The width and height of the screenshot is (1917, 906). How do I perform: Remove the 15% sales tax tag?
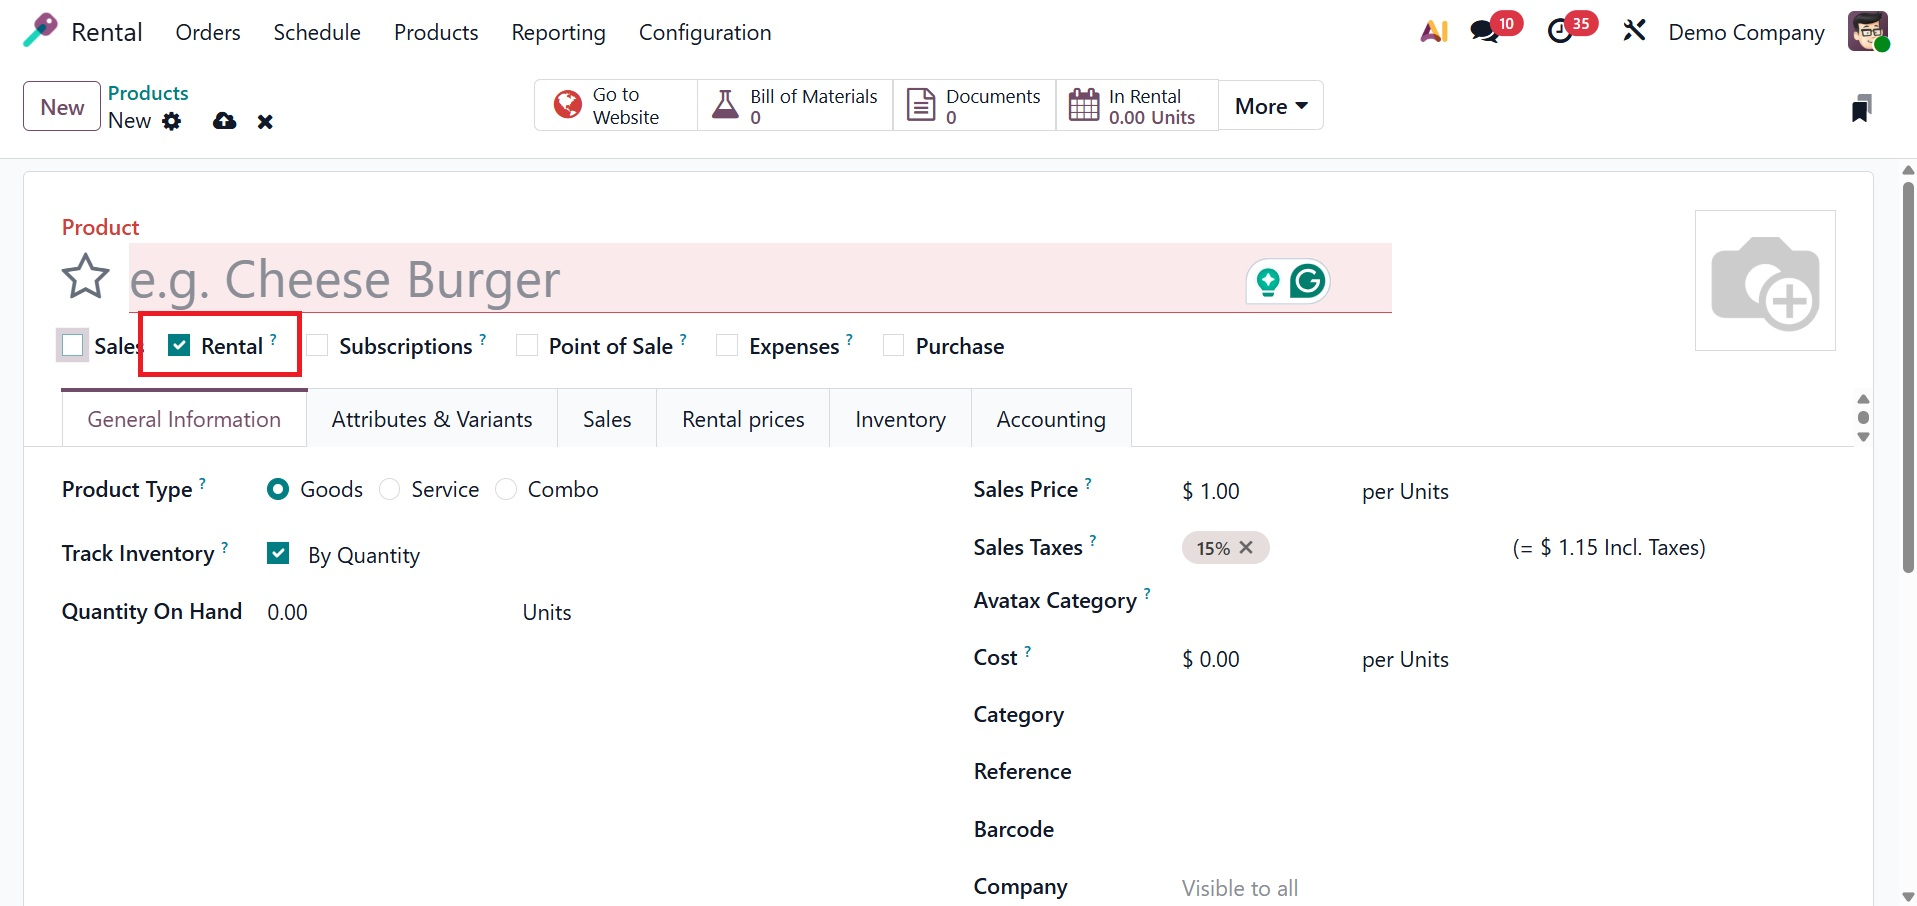(1246, 548)
